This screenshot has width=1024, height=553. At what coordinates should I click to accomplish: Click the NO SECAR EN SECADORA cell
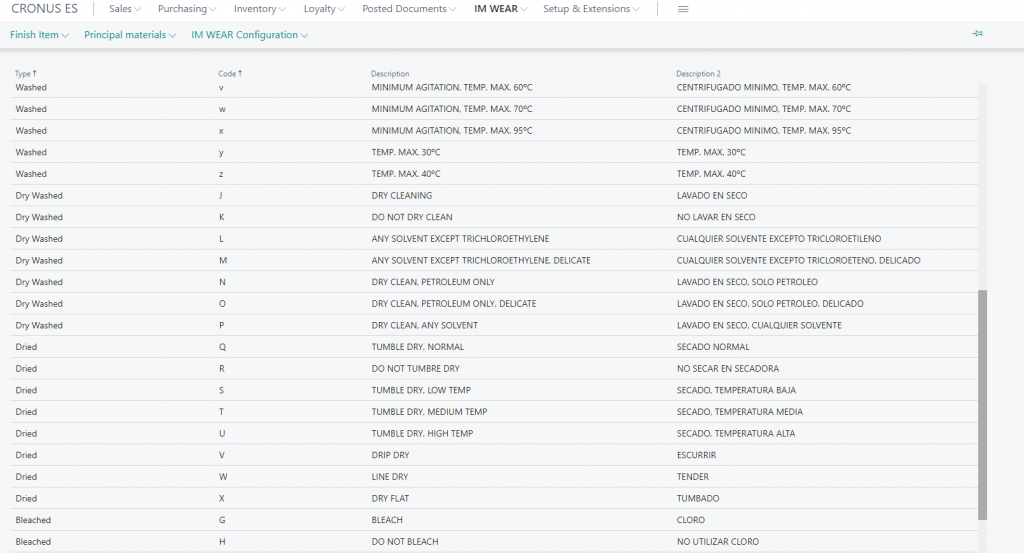[728, 368]
